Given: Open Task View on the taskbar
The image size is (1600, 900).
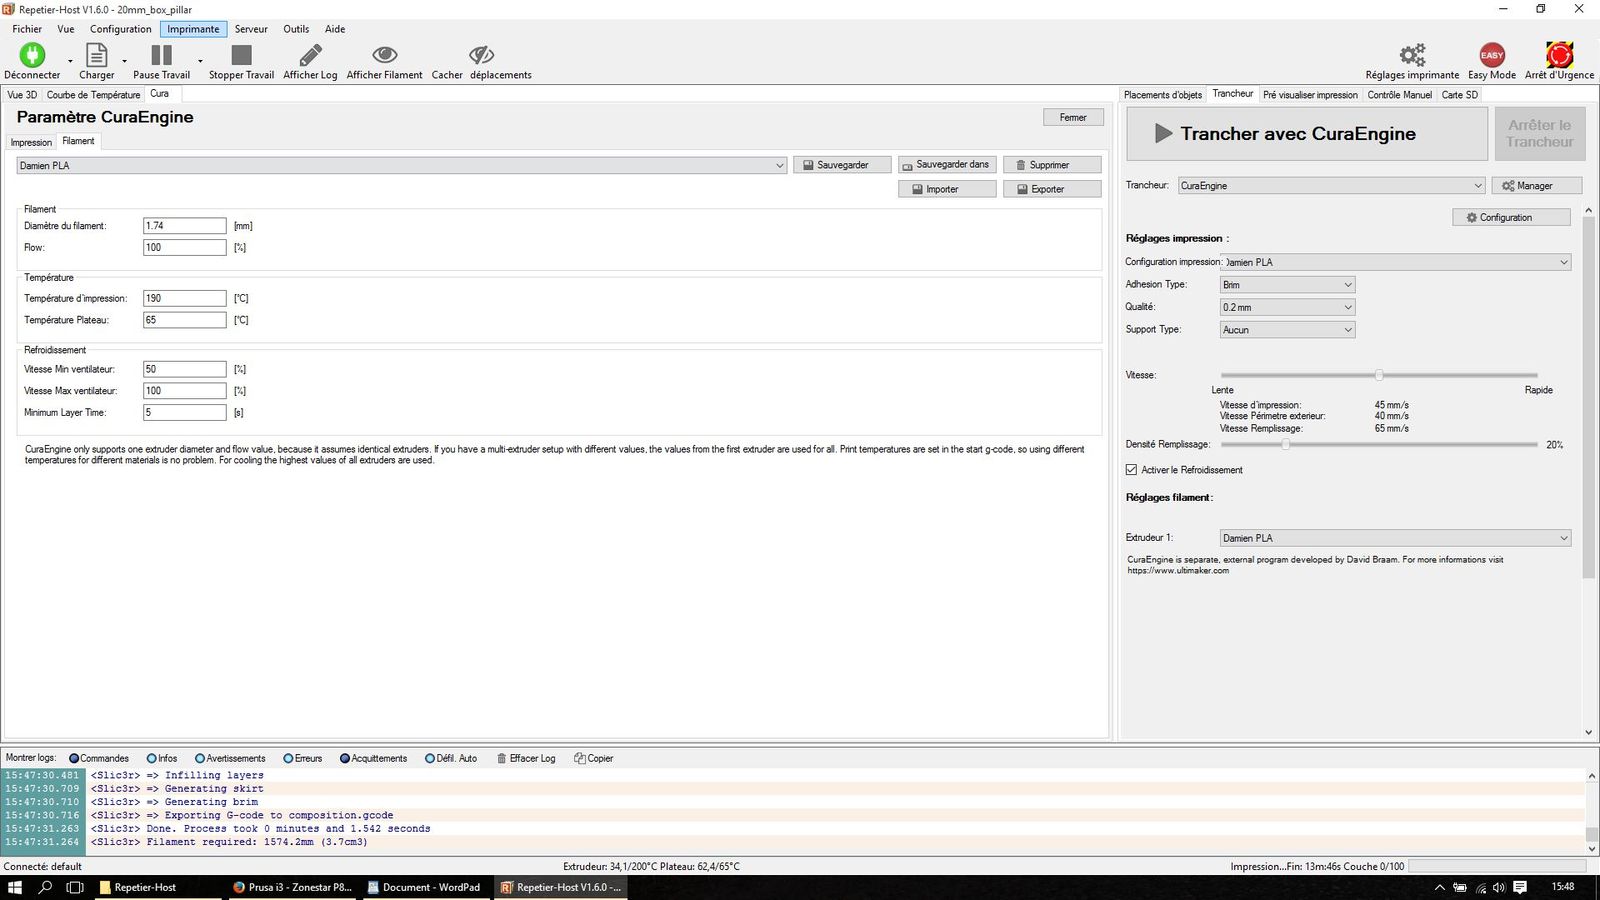Looking at the screenshot, I should pyautogui.click(x=75, y=887).
